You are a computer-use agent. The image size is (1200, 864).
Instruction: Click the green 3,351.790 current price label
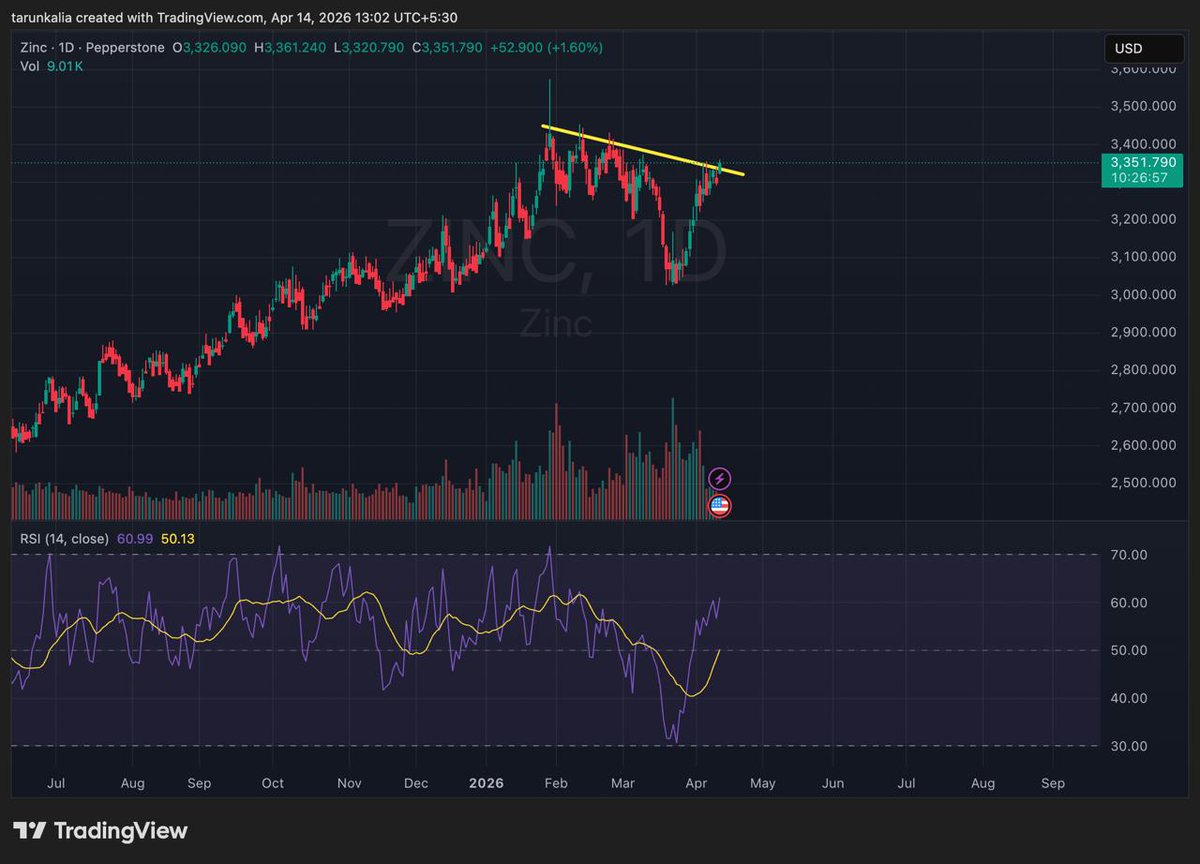tap(1141, 161)
